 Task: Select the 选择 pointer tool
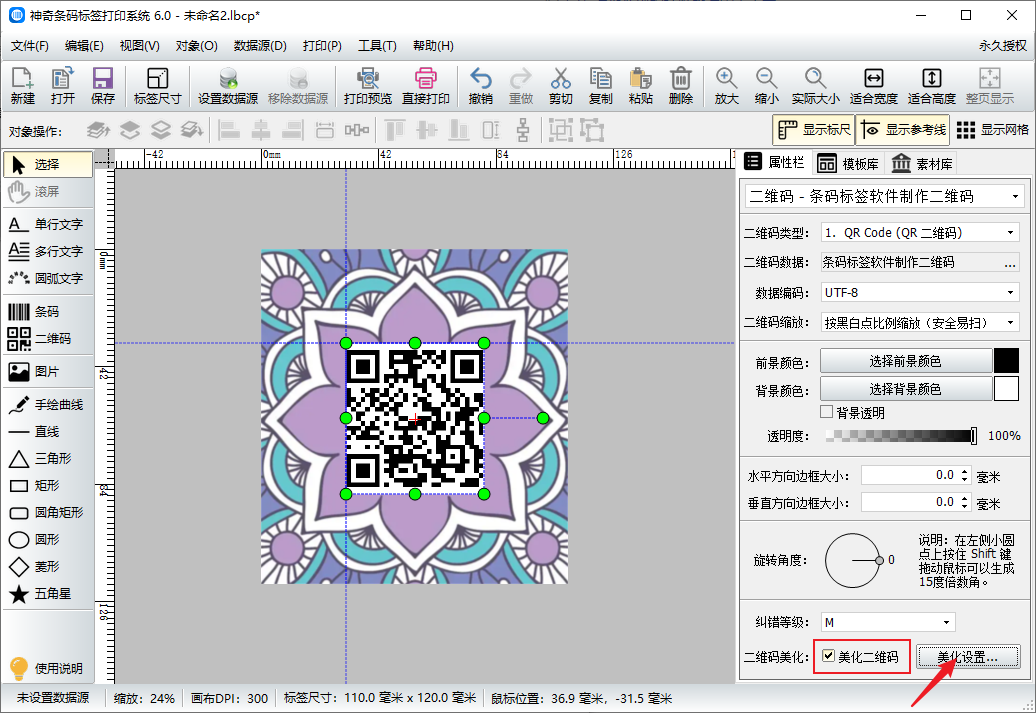(x=48, y=165)
